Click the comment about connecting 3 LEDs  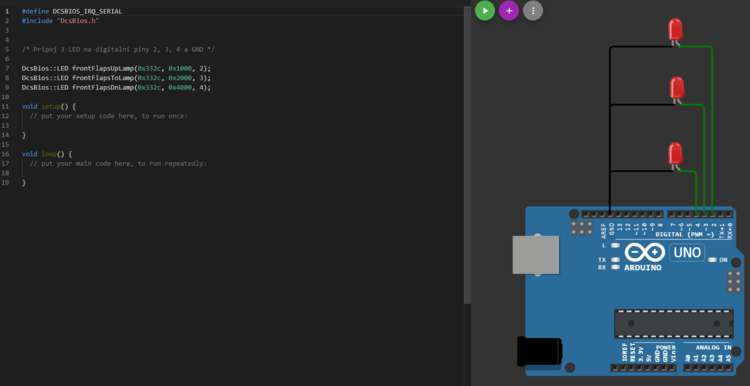[x=118, y=49]
